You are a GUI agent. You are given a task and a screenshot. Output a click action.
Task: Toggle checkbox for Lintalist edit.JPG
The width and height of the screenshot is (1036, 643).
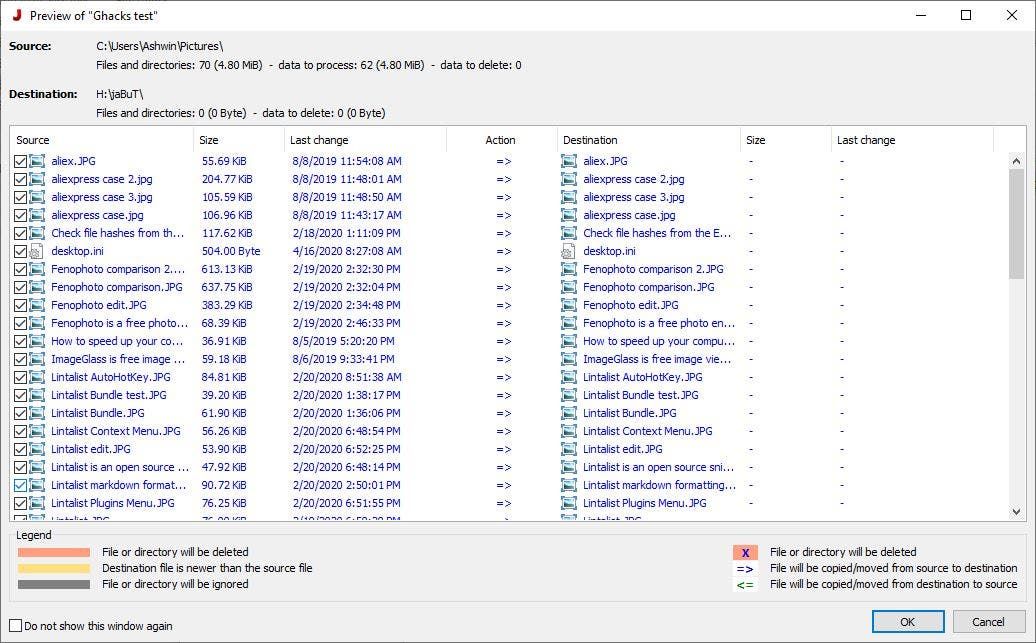pos(20,449)
